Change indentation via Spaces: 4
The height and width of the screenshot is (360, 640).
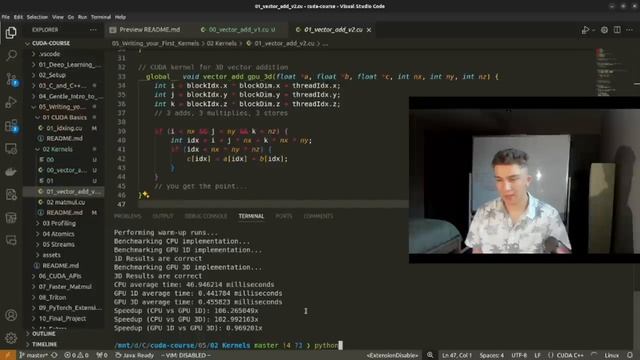[491, 356]
